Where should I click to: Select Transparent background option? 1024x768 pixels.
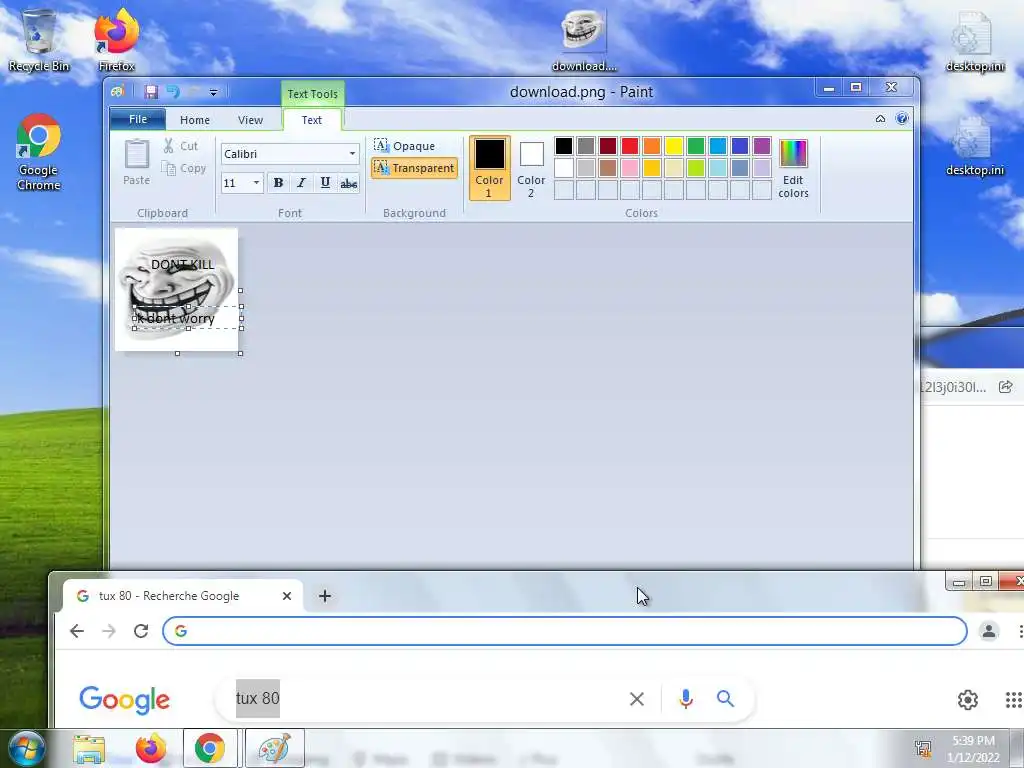tap(414, 168)
